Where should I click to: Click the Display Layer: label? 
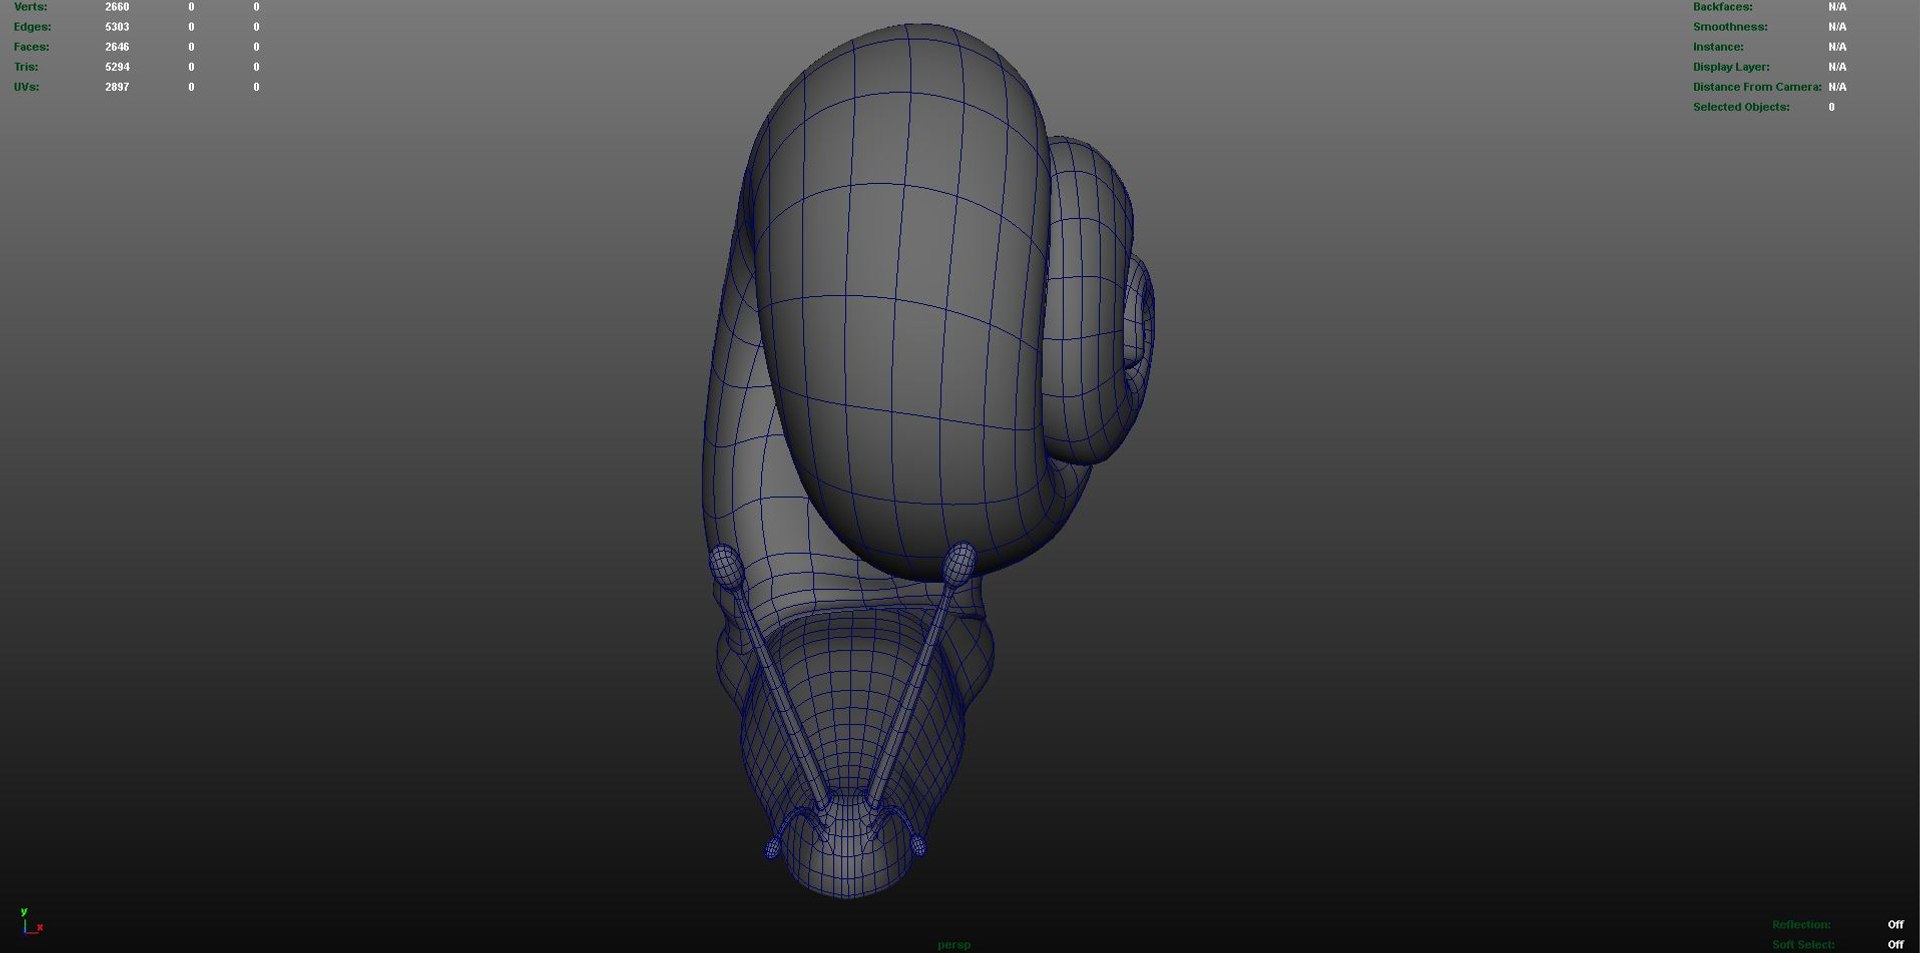pyautogui.click(x=1731, y=67)
